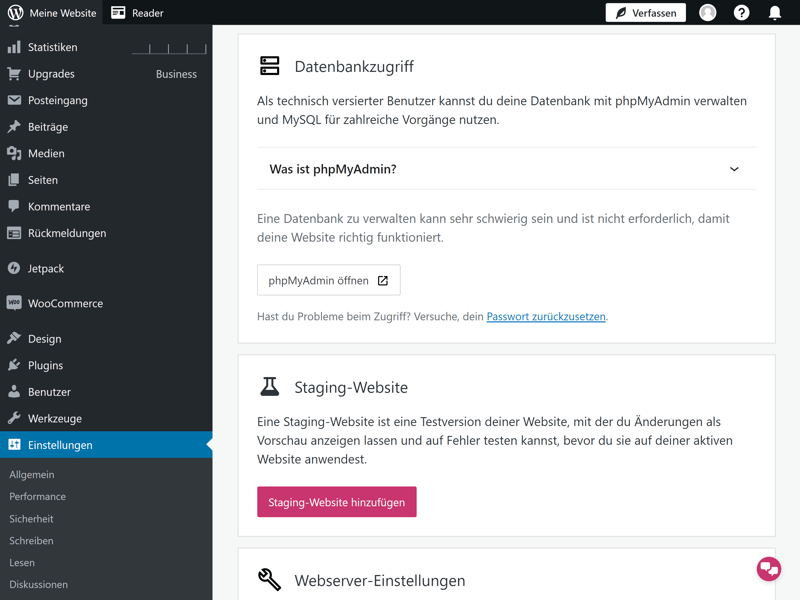Open the help question mark icon
This screenshot has height=600, width=800.
point(741,13)
